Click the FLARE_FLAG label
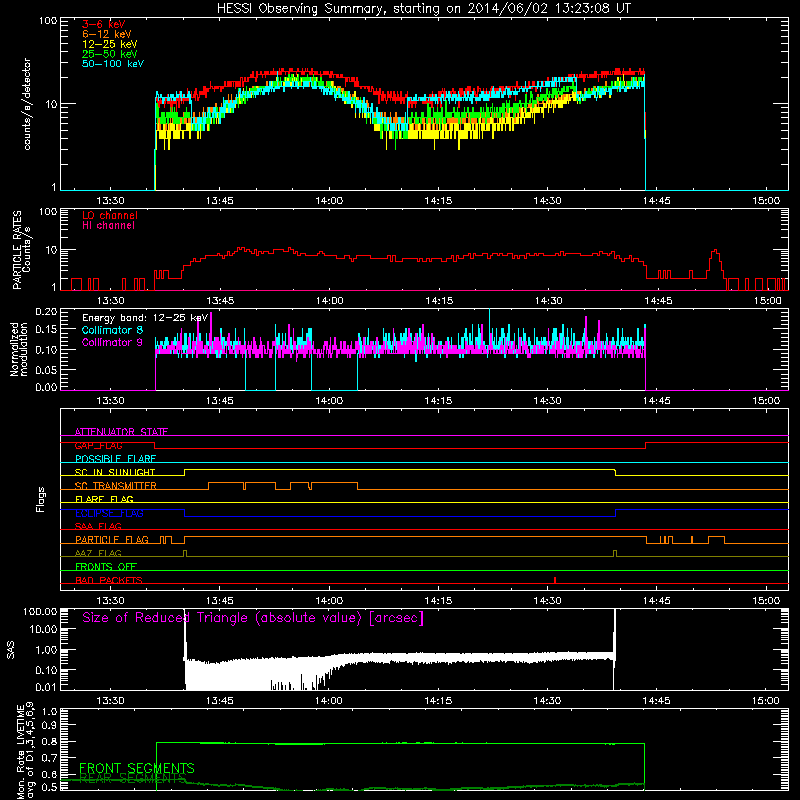This screenshot has height=800, width=800. click(x=104, y=499)
